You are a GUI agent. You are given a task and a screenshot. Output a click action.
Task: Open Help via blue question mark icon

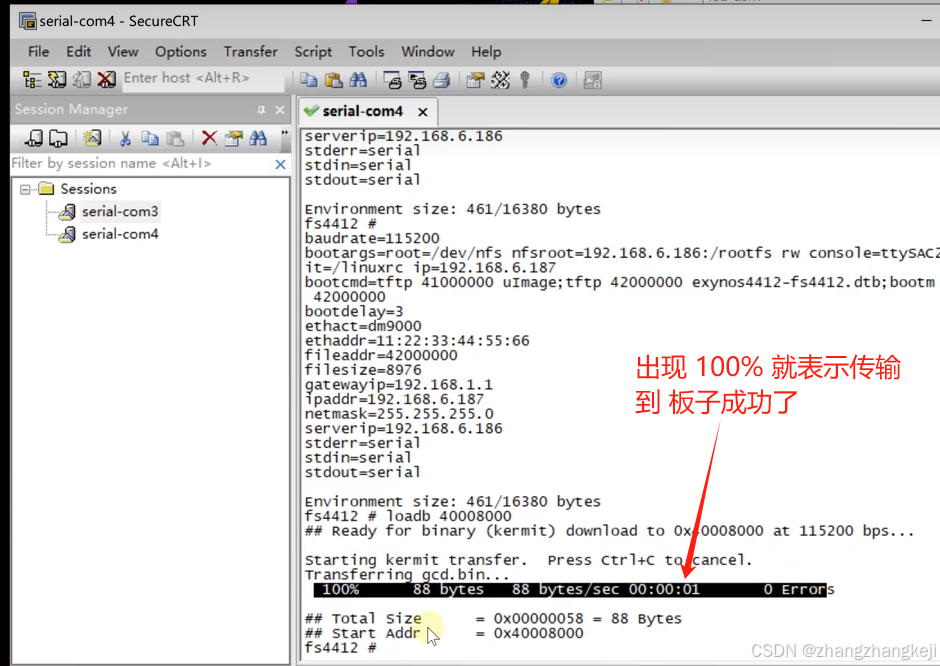coord(559,80)
